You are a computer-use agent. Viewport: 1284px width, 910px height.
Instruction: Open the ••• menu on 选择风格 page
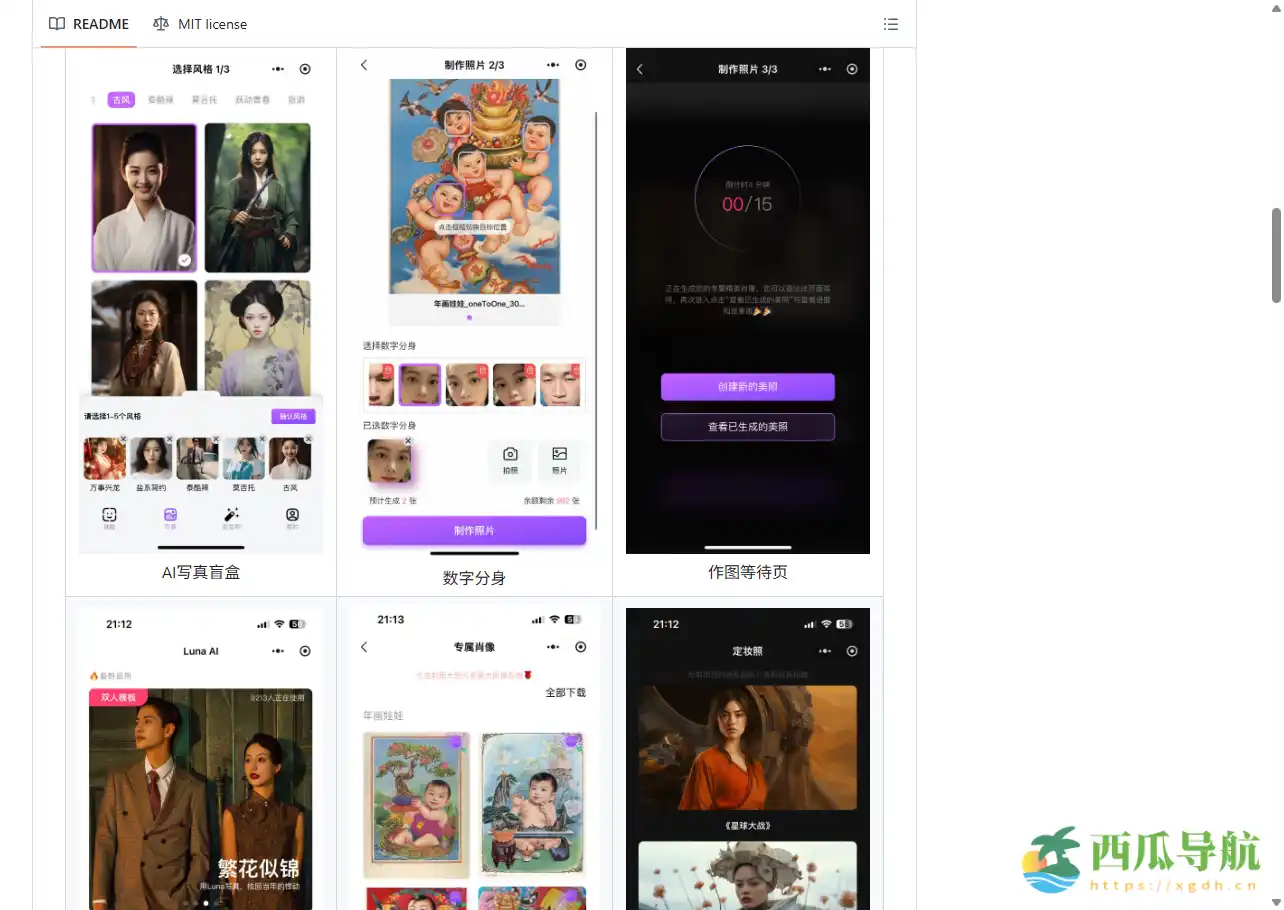click(x=278, y=69)
